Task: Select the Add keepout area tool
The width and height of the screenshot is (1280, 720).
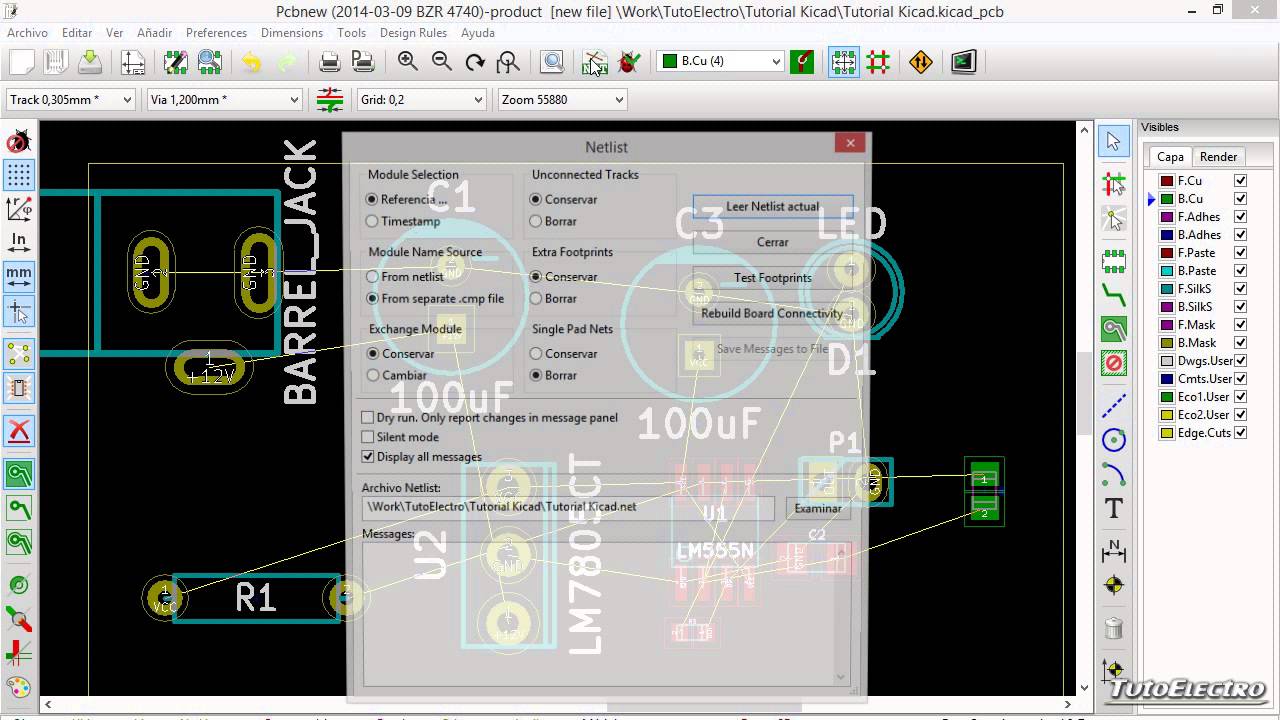Action: [1114, 362]
